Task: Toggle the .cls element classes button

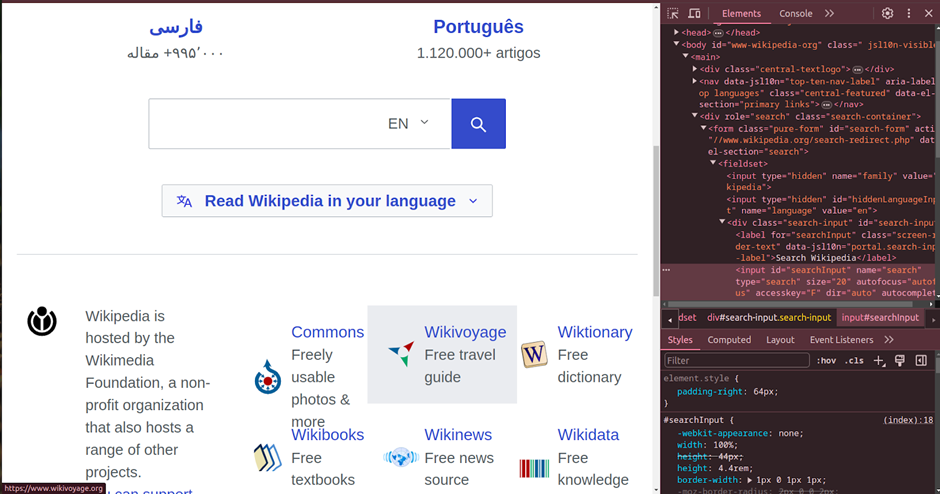Action: (854, 360)
